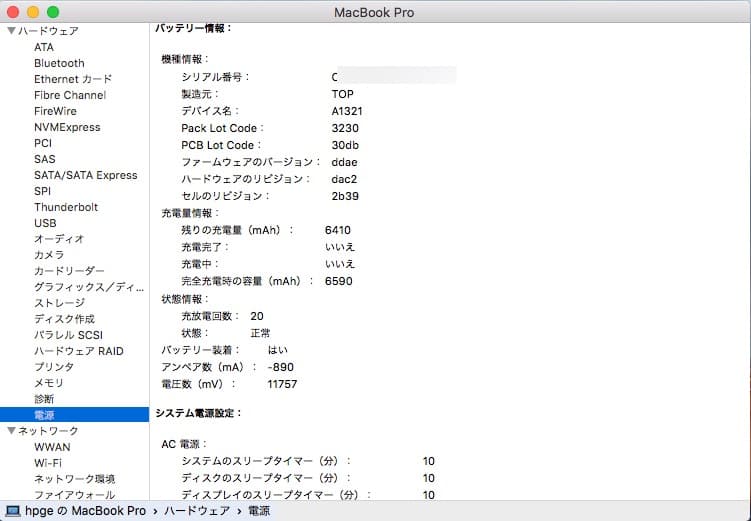Click the ハードウェア category label in sidebar
This screenshot has height=521, width=751.
48,31
